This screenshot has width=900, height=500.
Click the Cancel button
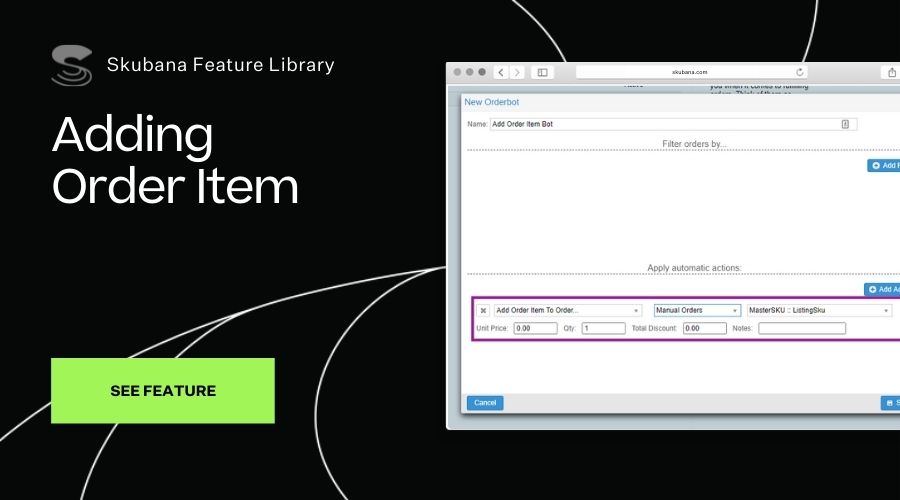tap(485, 403)
